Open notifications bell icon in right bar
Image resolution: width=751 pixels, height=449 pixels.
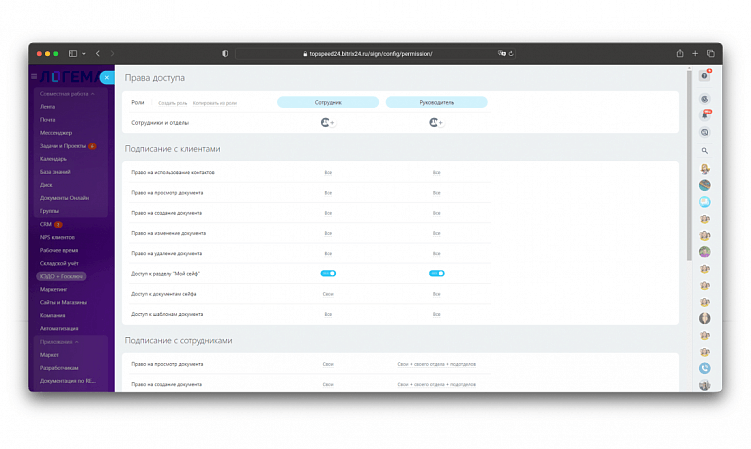(705, 115)
